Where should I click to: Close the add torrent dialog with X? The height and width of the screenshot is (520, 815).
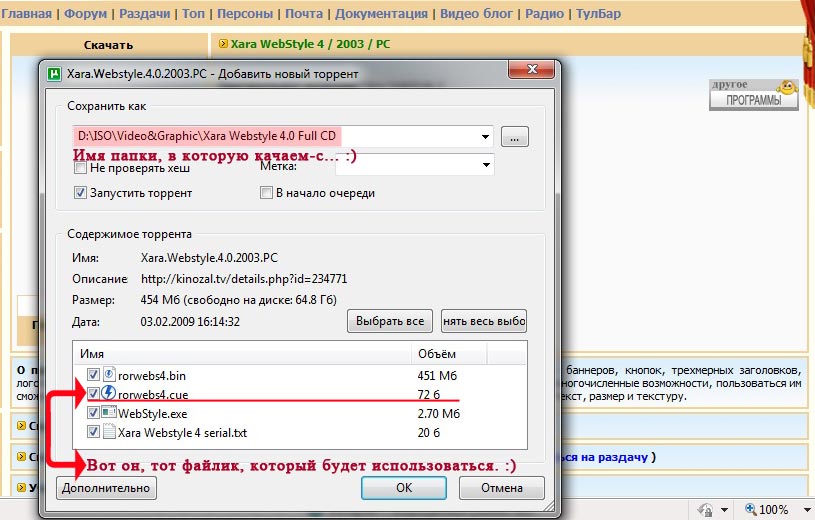tap(531, 69)
